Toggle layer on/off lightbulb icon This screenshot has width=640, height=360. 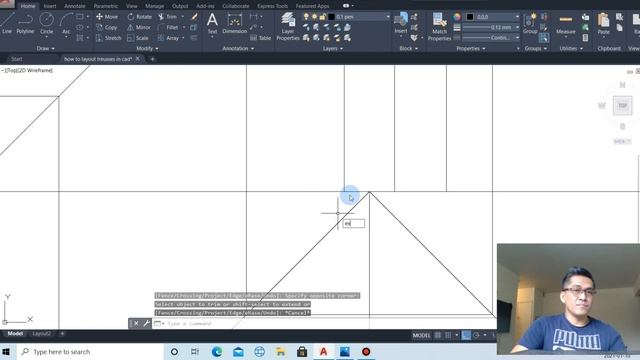click(x=306, y=17)
